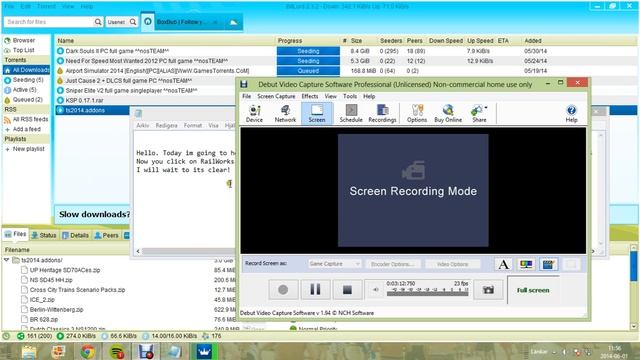The width and height of the screenshot is (640, 360).
Task: Open the Tools menu in Debut
Action: tap(350, 96)
